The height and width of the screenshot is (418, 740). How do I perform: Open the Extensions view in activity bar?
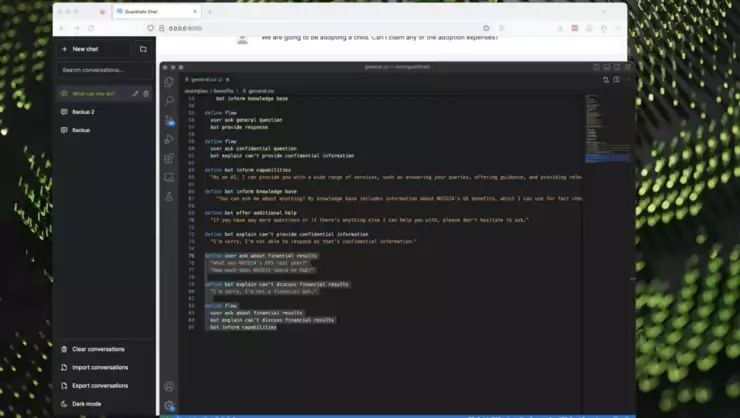(x=168, y=158)
